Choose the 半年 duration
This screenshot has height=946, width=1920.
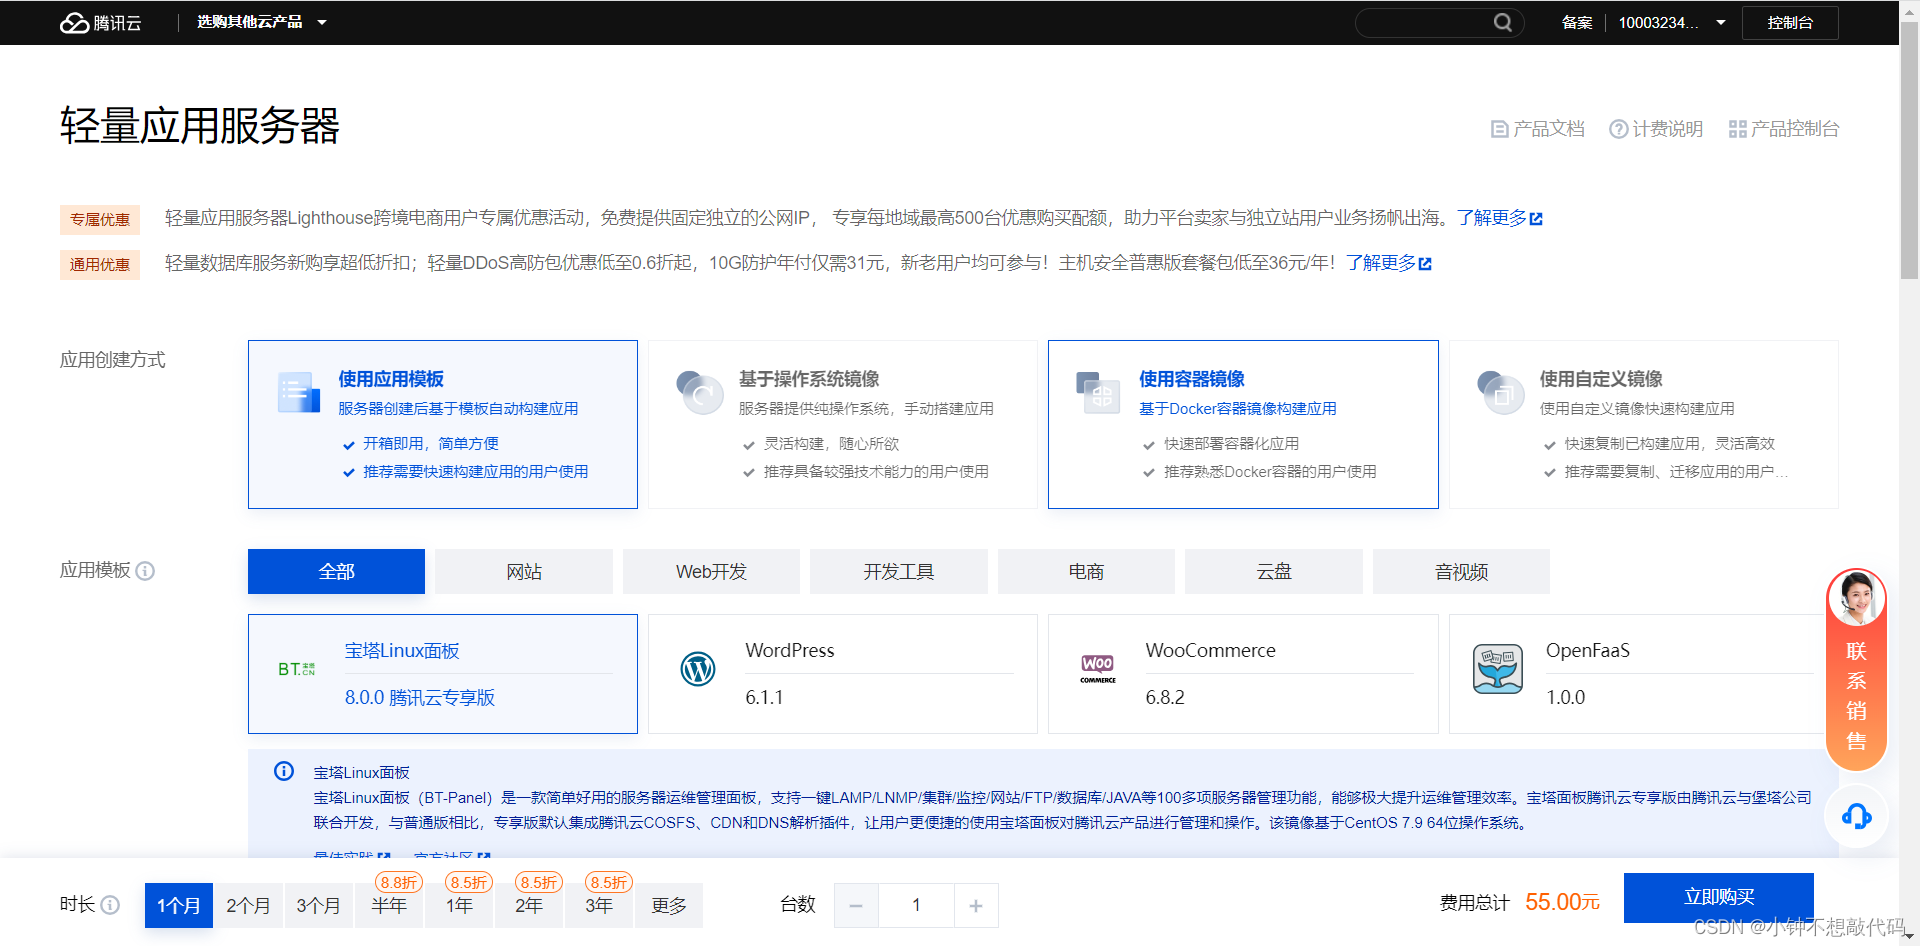click(x=389, y=905)
